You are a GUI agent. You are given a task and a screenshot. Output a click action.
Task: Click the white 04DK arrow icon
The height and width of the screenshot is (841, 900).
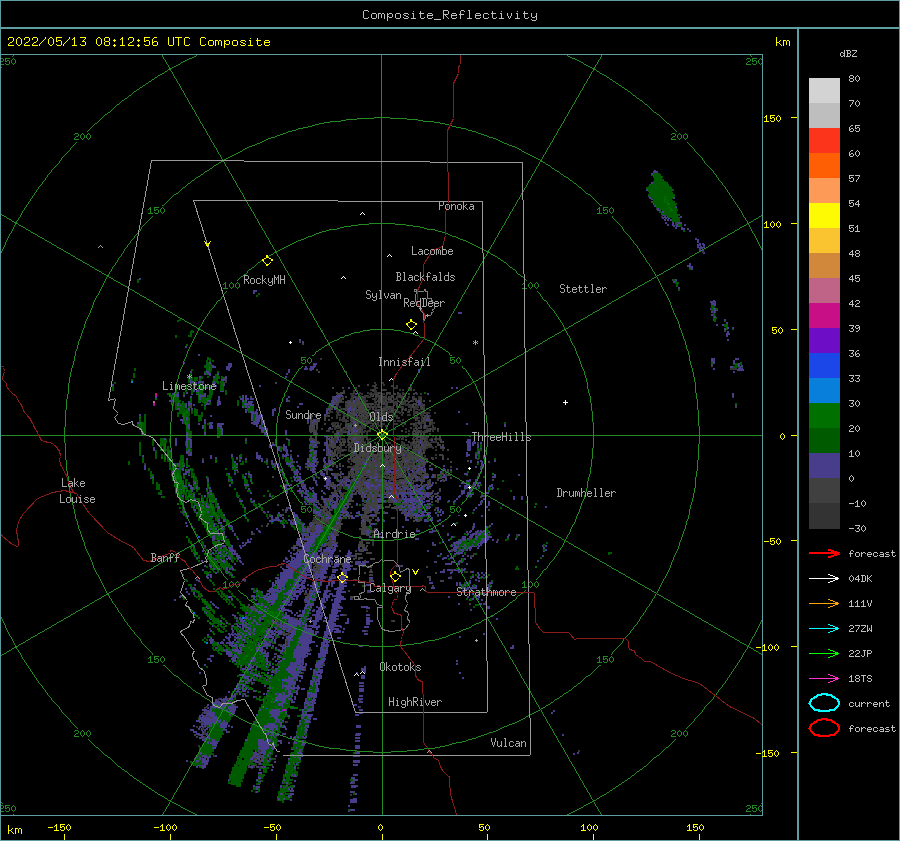click(824, 578)
